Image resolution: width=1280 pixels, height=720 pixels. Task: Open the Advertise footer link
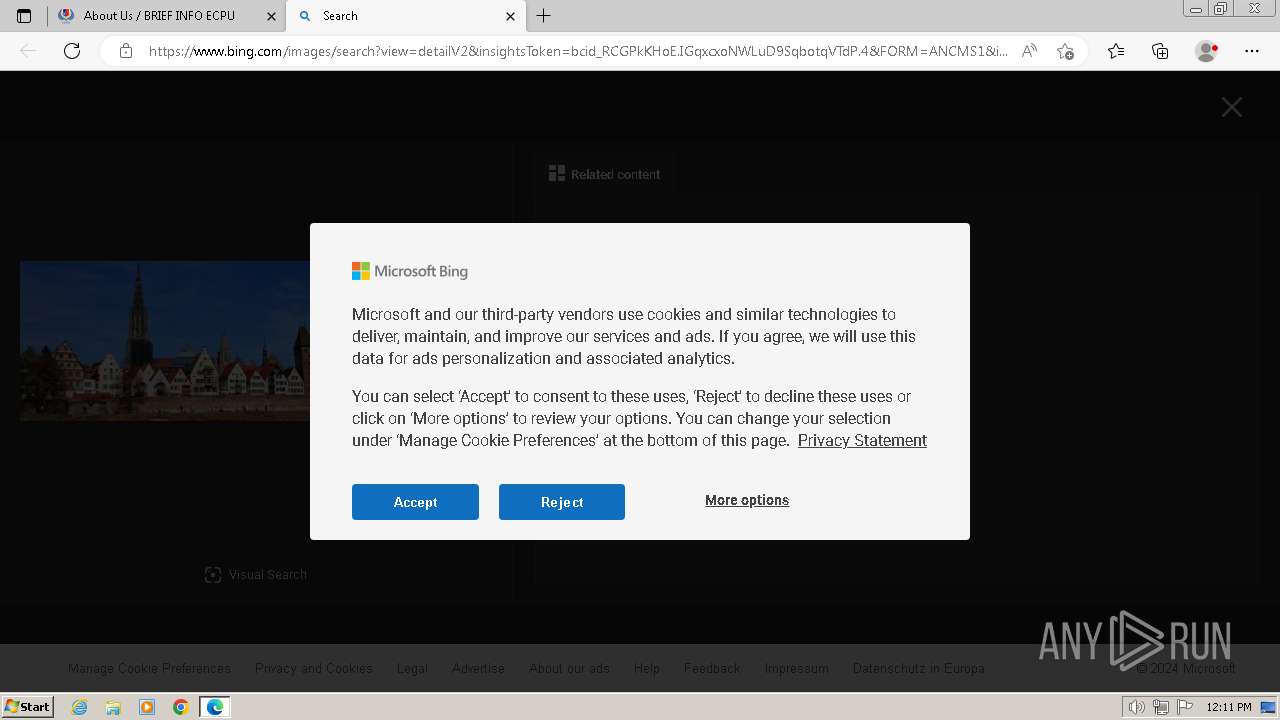(478, 668)
